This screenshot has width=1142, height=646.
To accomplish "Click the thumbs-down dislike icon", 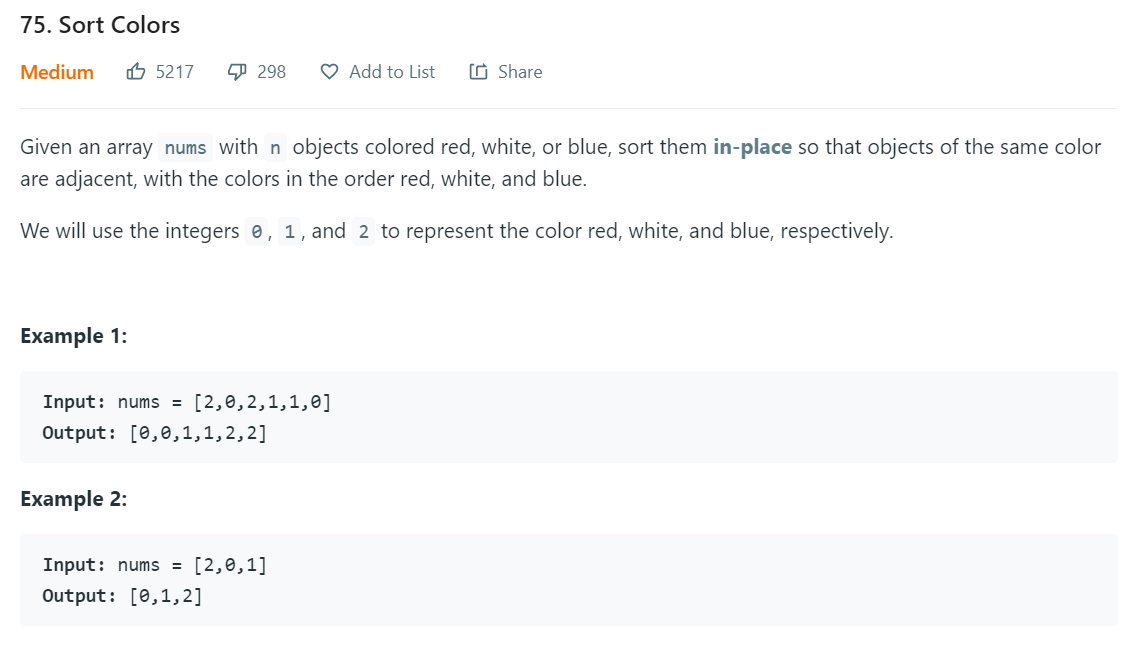I will 237,71.
